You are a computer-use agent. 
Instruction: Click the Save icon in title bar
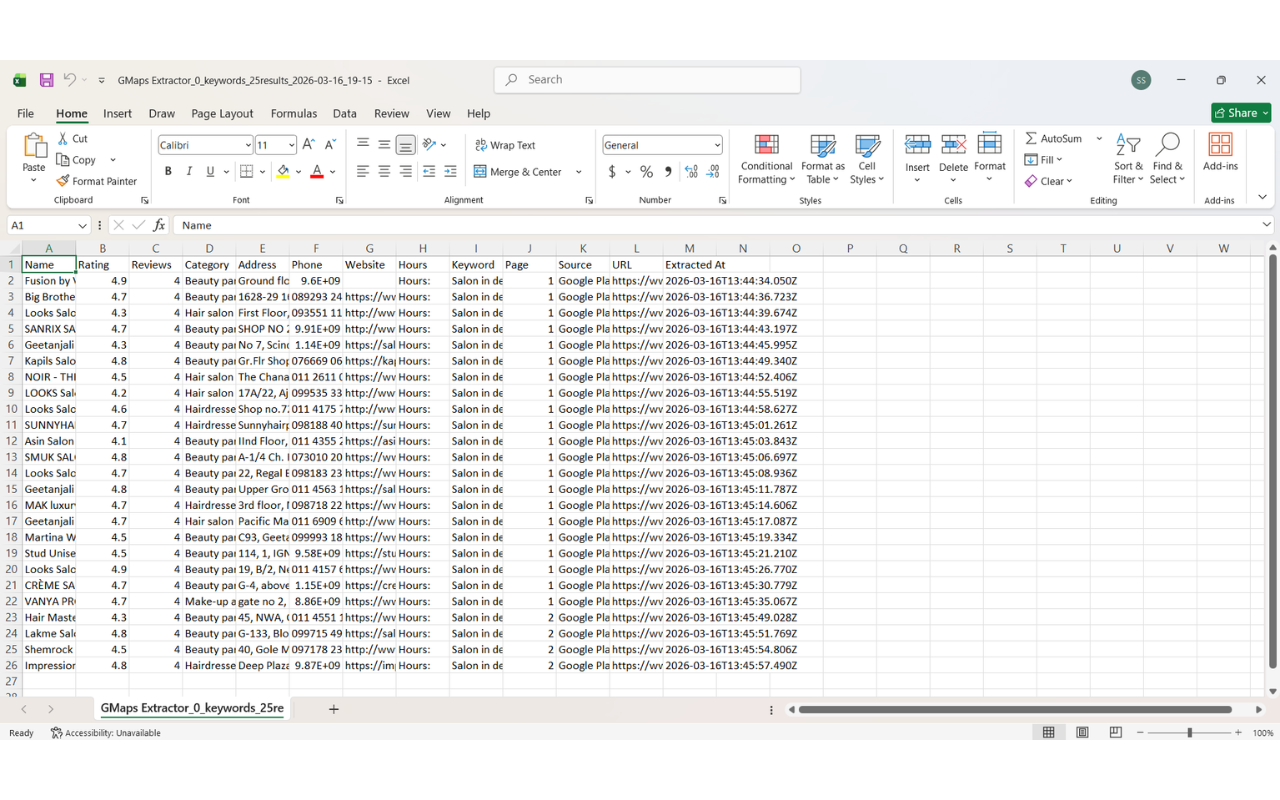[x=46, y=80]
